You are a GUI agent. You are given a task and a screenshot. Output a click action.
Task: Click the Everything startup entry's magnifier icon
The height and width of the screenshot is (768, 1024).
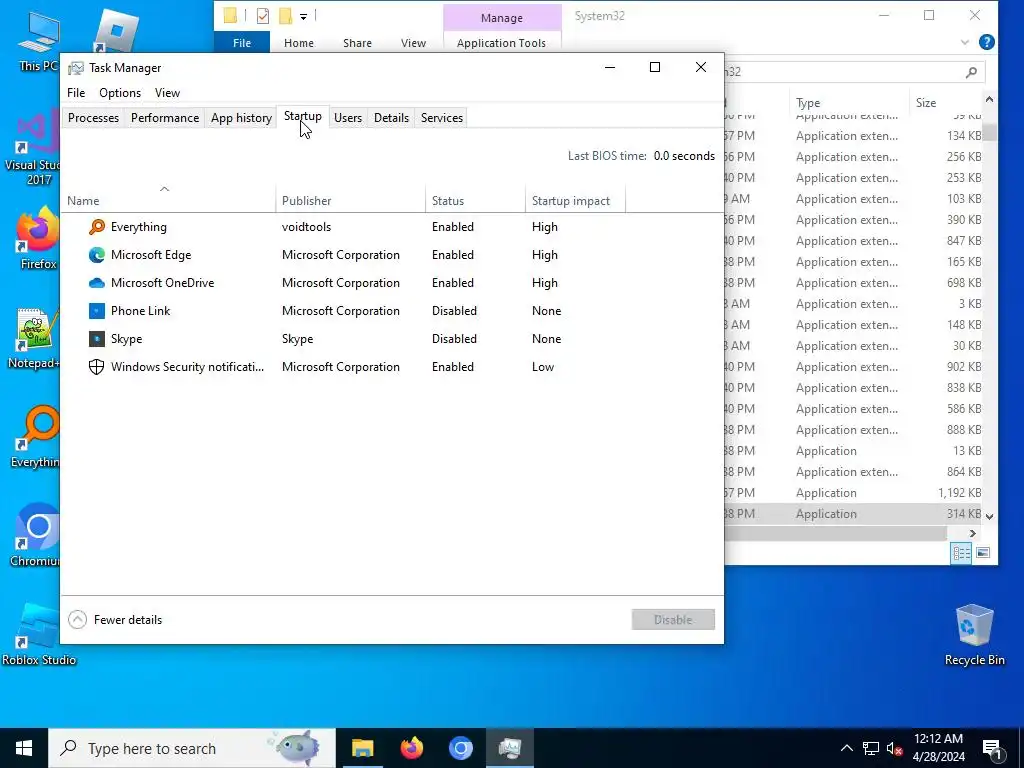pyautogui.click(x=97, y=227)
